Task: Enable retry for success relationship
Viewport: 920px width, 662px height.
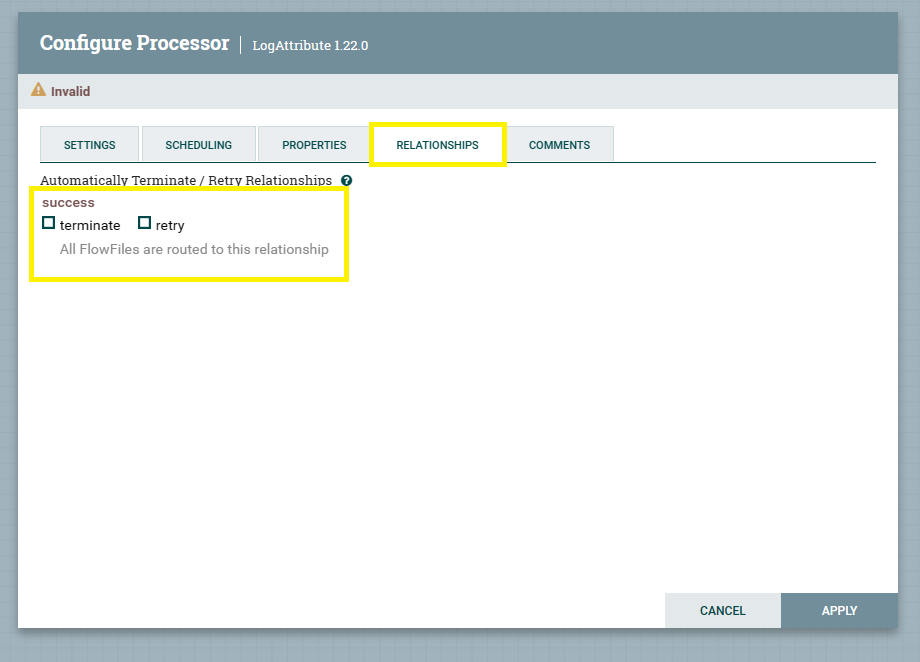Action: [144, 223]
